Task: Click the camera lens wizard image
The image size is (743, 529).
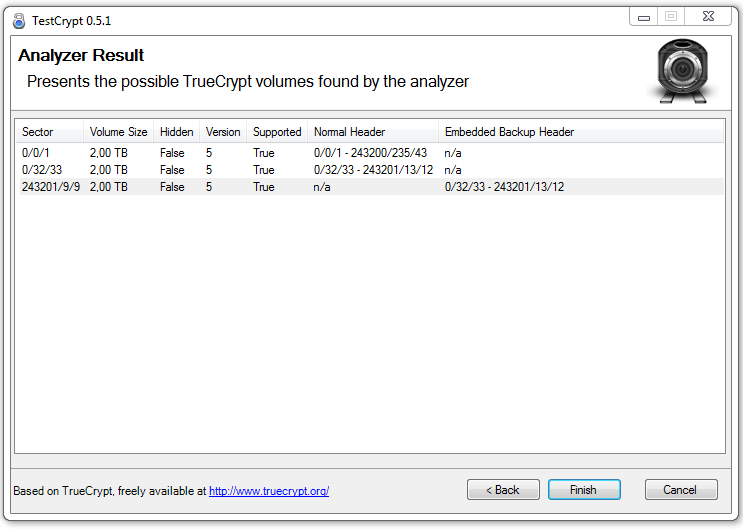Action: click(682, 71)
